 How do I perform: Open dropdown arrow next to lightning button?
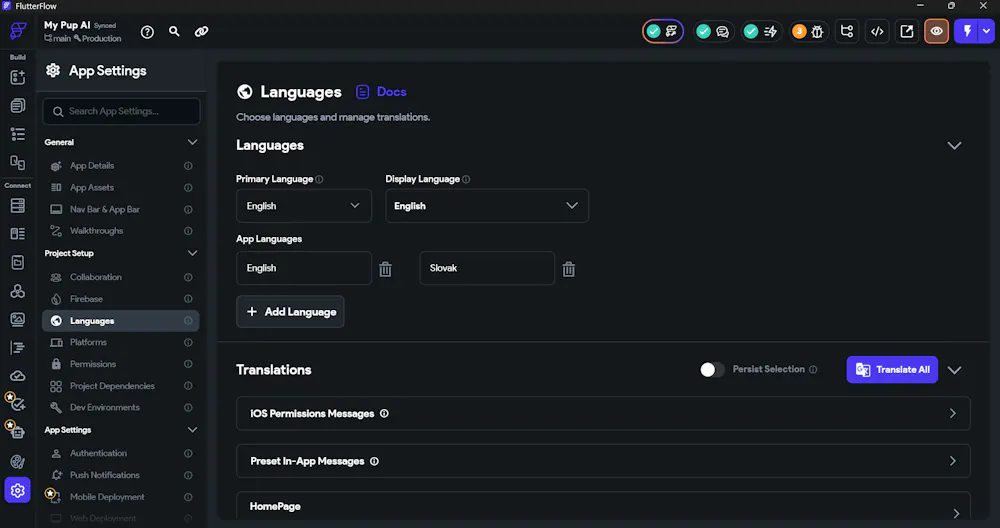(x=987, y=31)
